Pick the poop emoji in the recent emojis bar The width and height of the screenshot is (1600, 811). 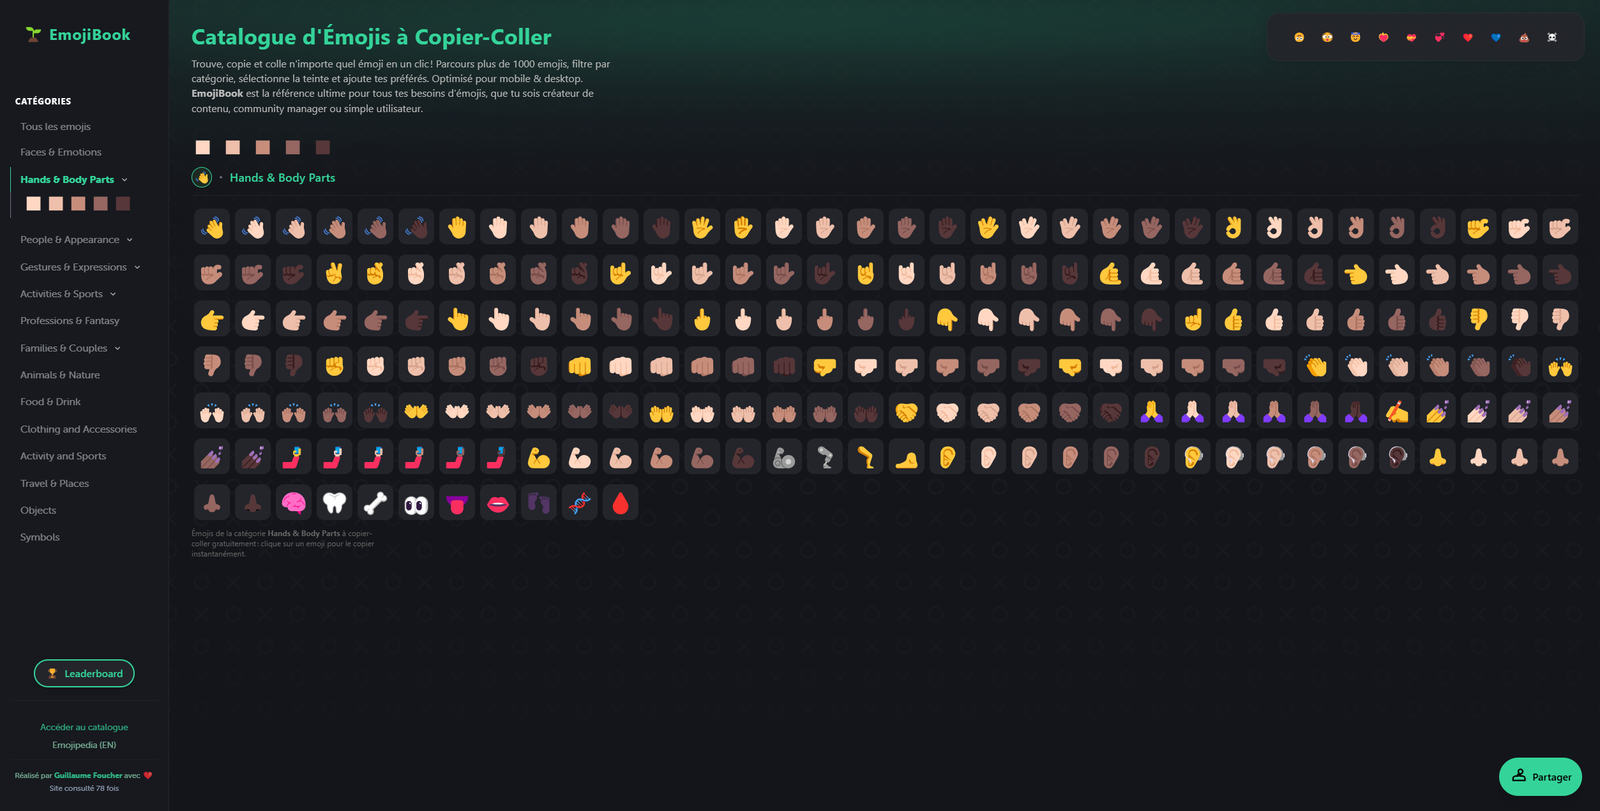(1524, 37)
